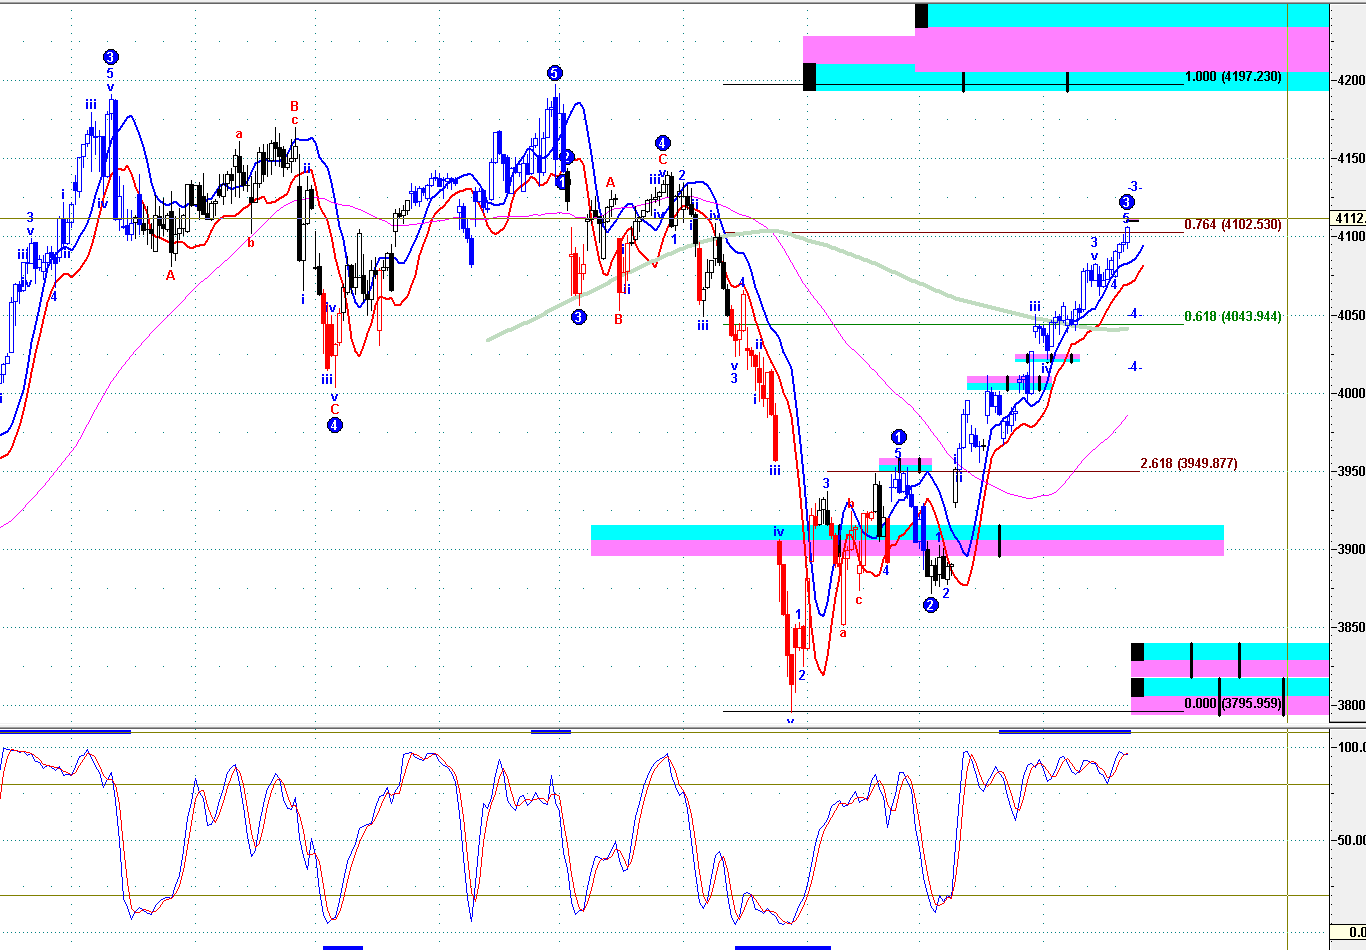This screenshot has height=950, width=1366.
Task: Select the 4150 price axis label
Action: (1349, 158)
